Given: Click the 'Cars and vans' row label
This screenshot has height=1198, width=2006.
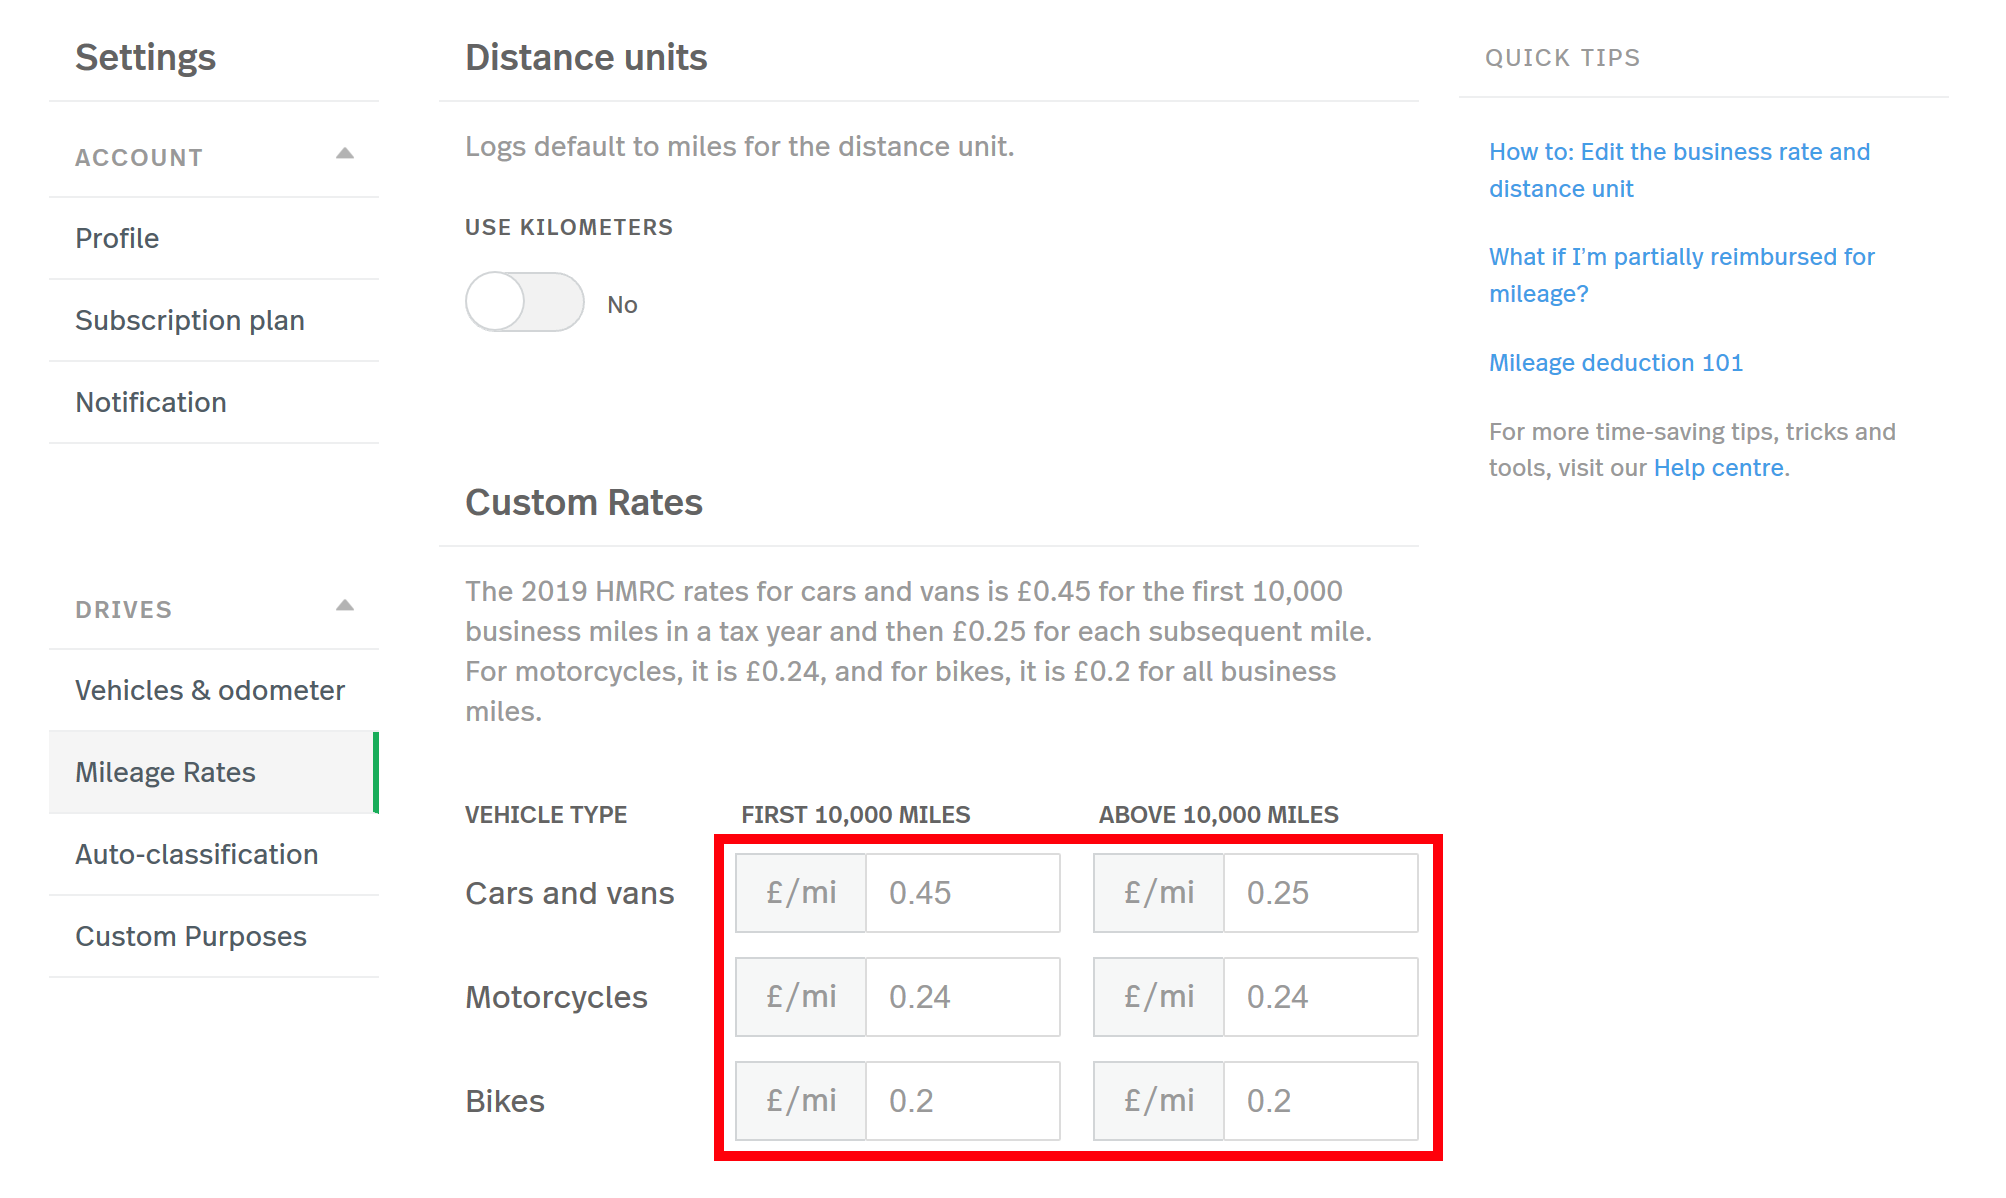Looking at the screenshot, I should (570, 893).
